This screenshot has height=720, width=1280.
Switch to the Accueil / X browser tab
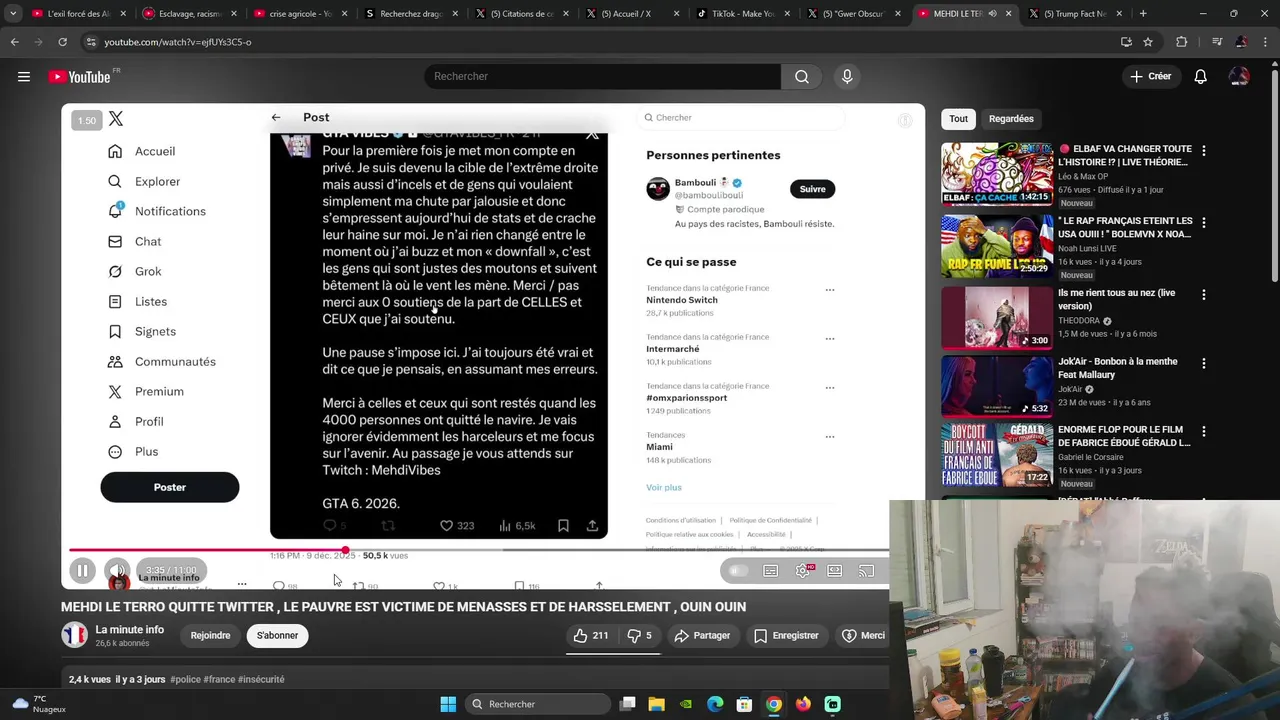(632, 14)
